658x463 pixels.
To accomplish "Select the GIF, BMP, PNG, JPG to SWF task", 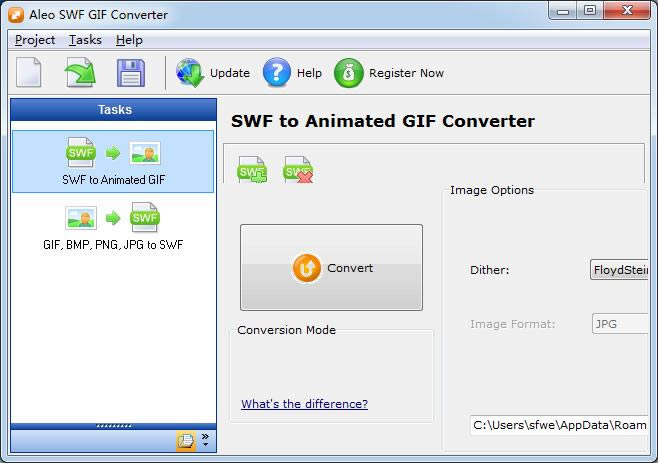I will click(x=113, y=227).
